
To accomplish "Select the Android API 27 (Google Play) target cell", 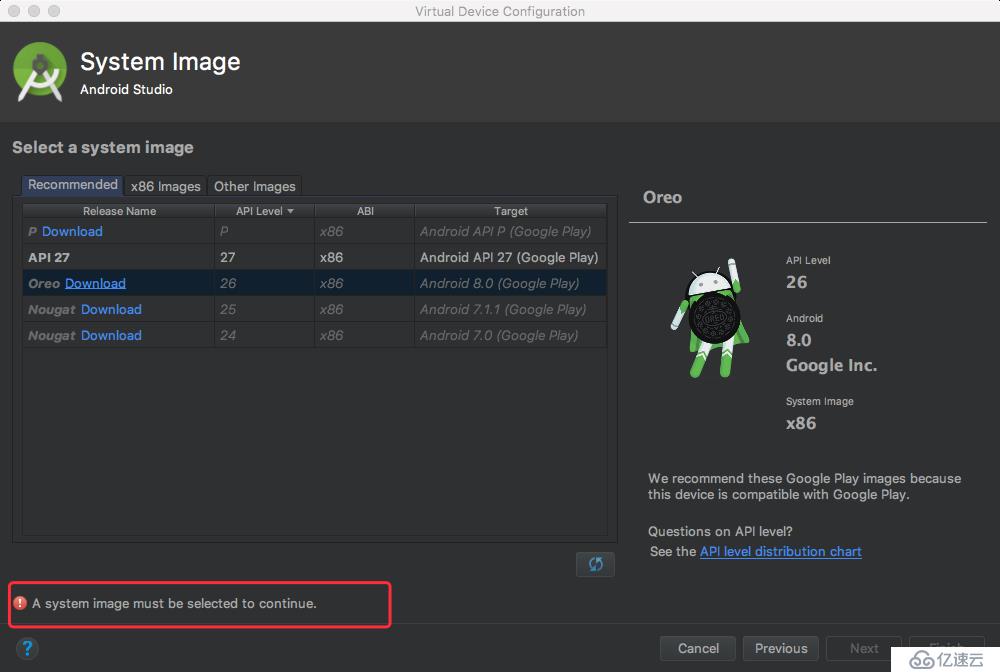I will [509, 257].
